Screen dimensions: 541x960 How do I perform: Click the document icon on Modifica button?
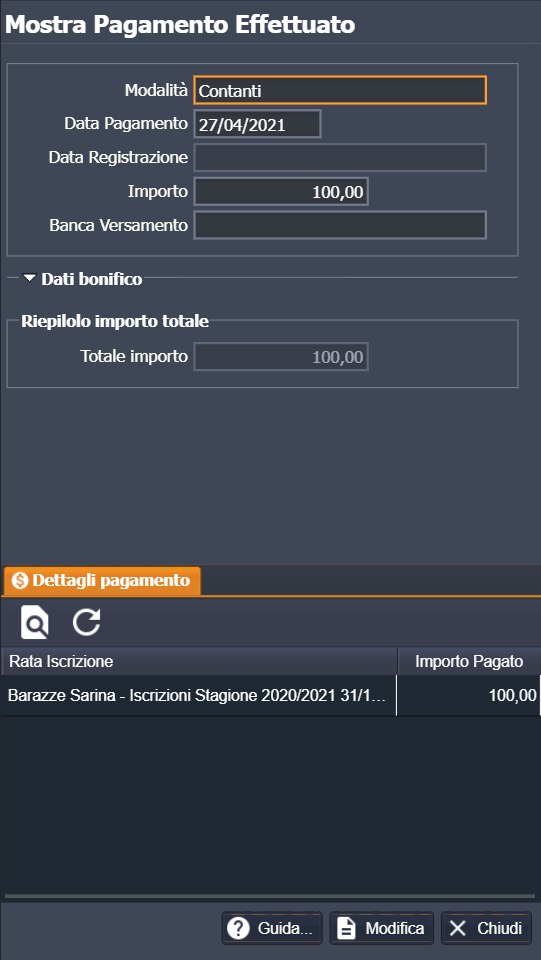[347, 928]
